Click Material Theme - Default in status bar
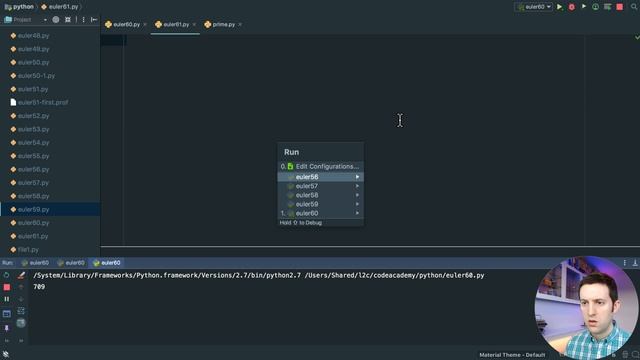The image size is (640, 360). coord(512,355)
